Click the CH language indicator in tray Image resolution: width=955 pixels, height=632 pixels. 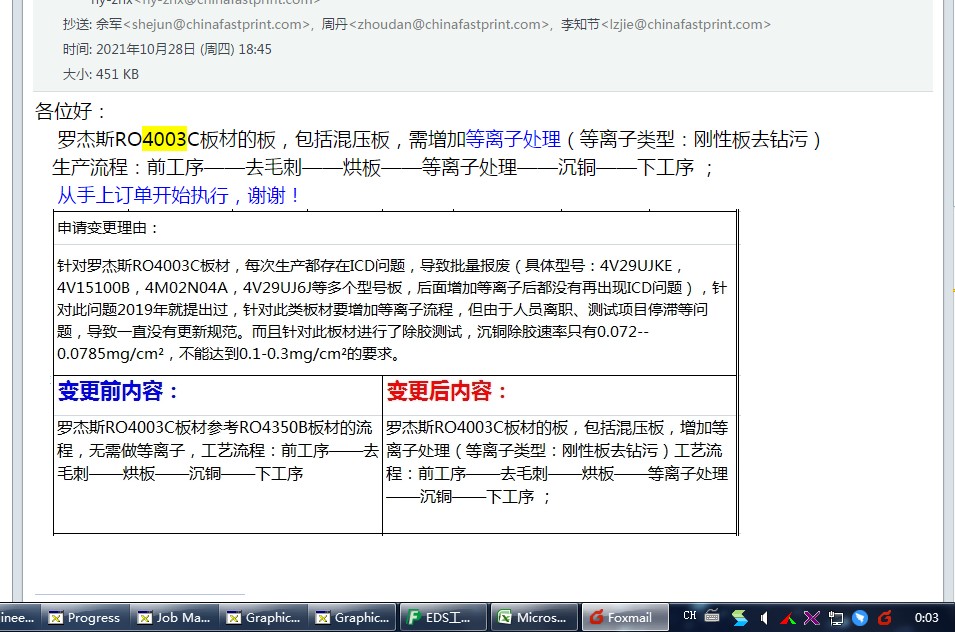(x=689, y=616)
